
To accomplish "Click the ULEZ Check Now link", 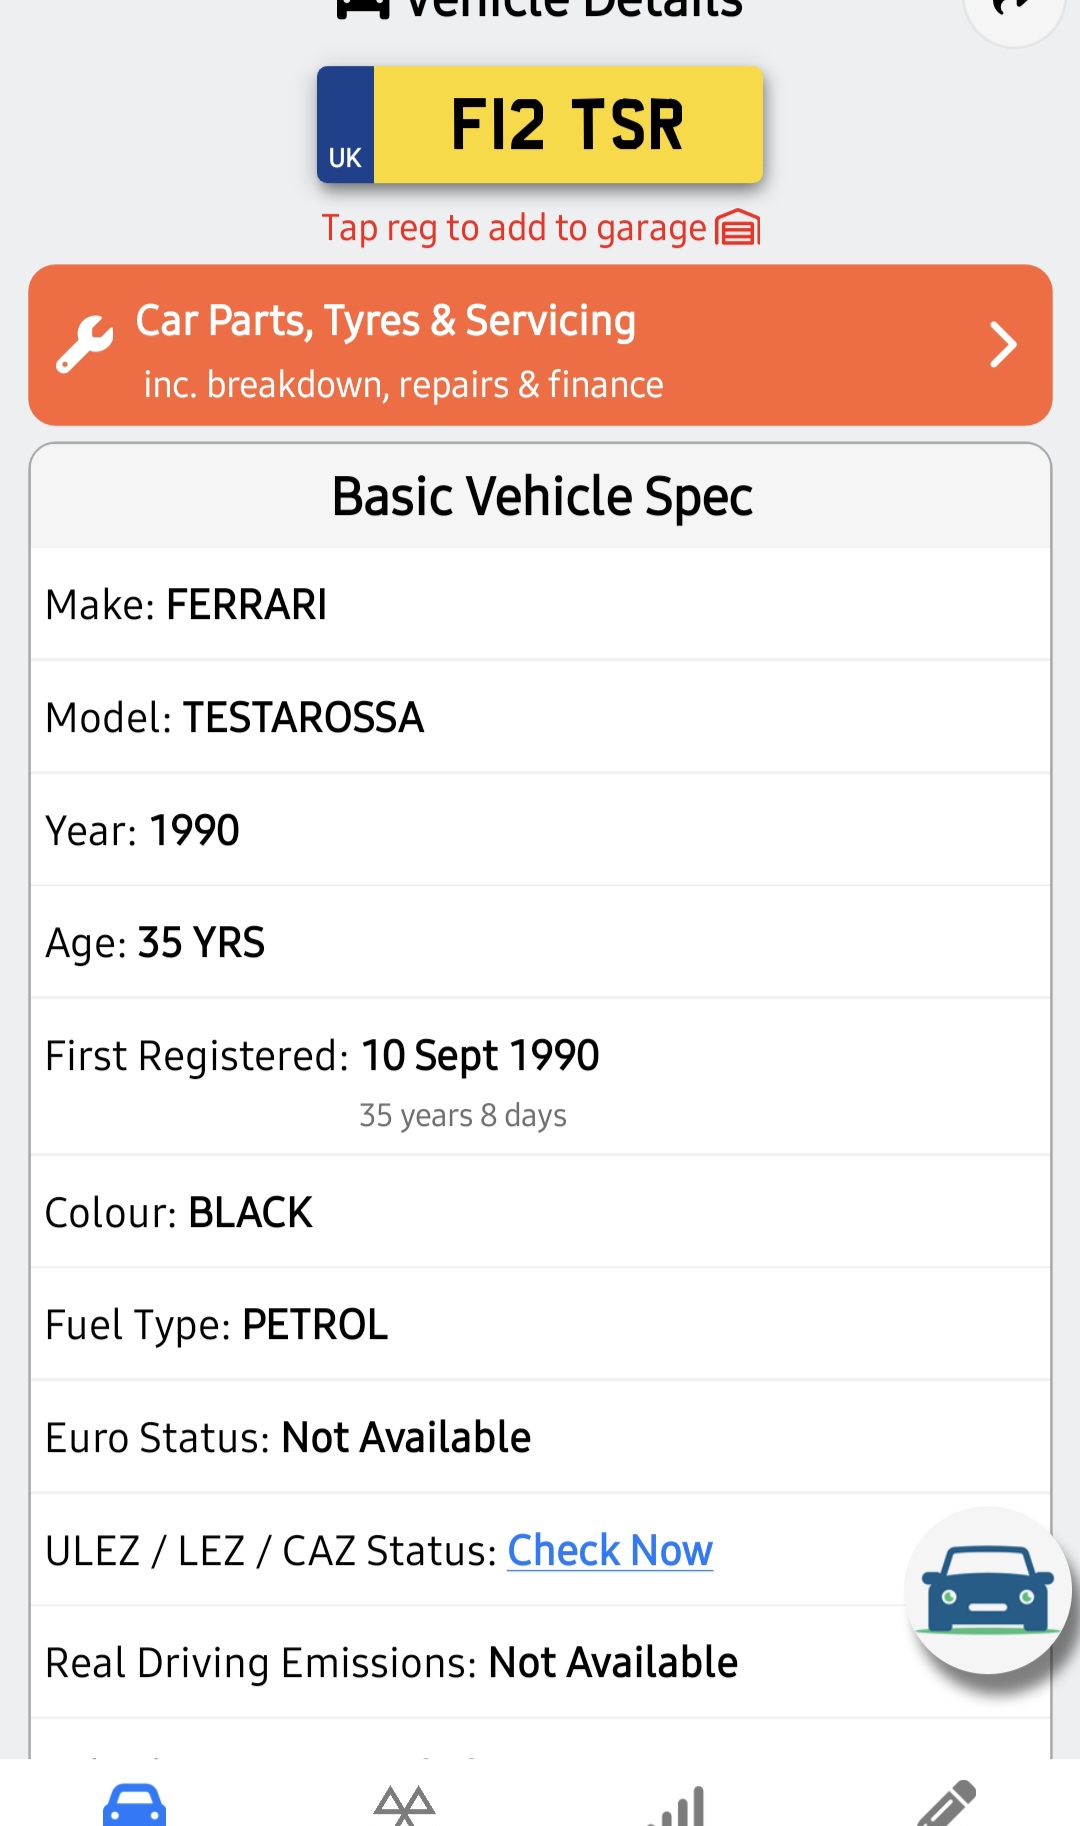I will (x=610, y=1551).
